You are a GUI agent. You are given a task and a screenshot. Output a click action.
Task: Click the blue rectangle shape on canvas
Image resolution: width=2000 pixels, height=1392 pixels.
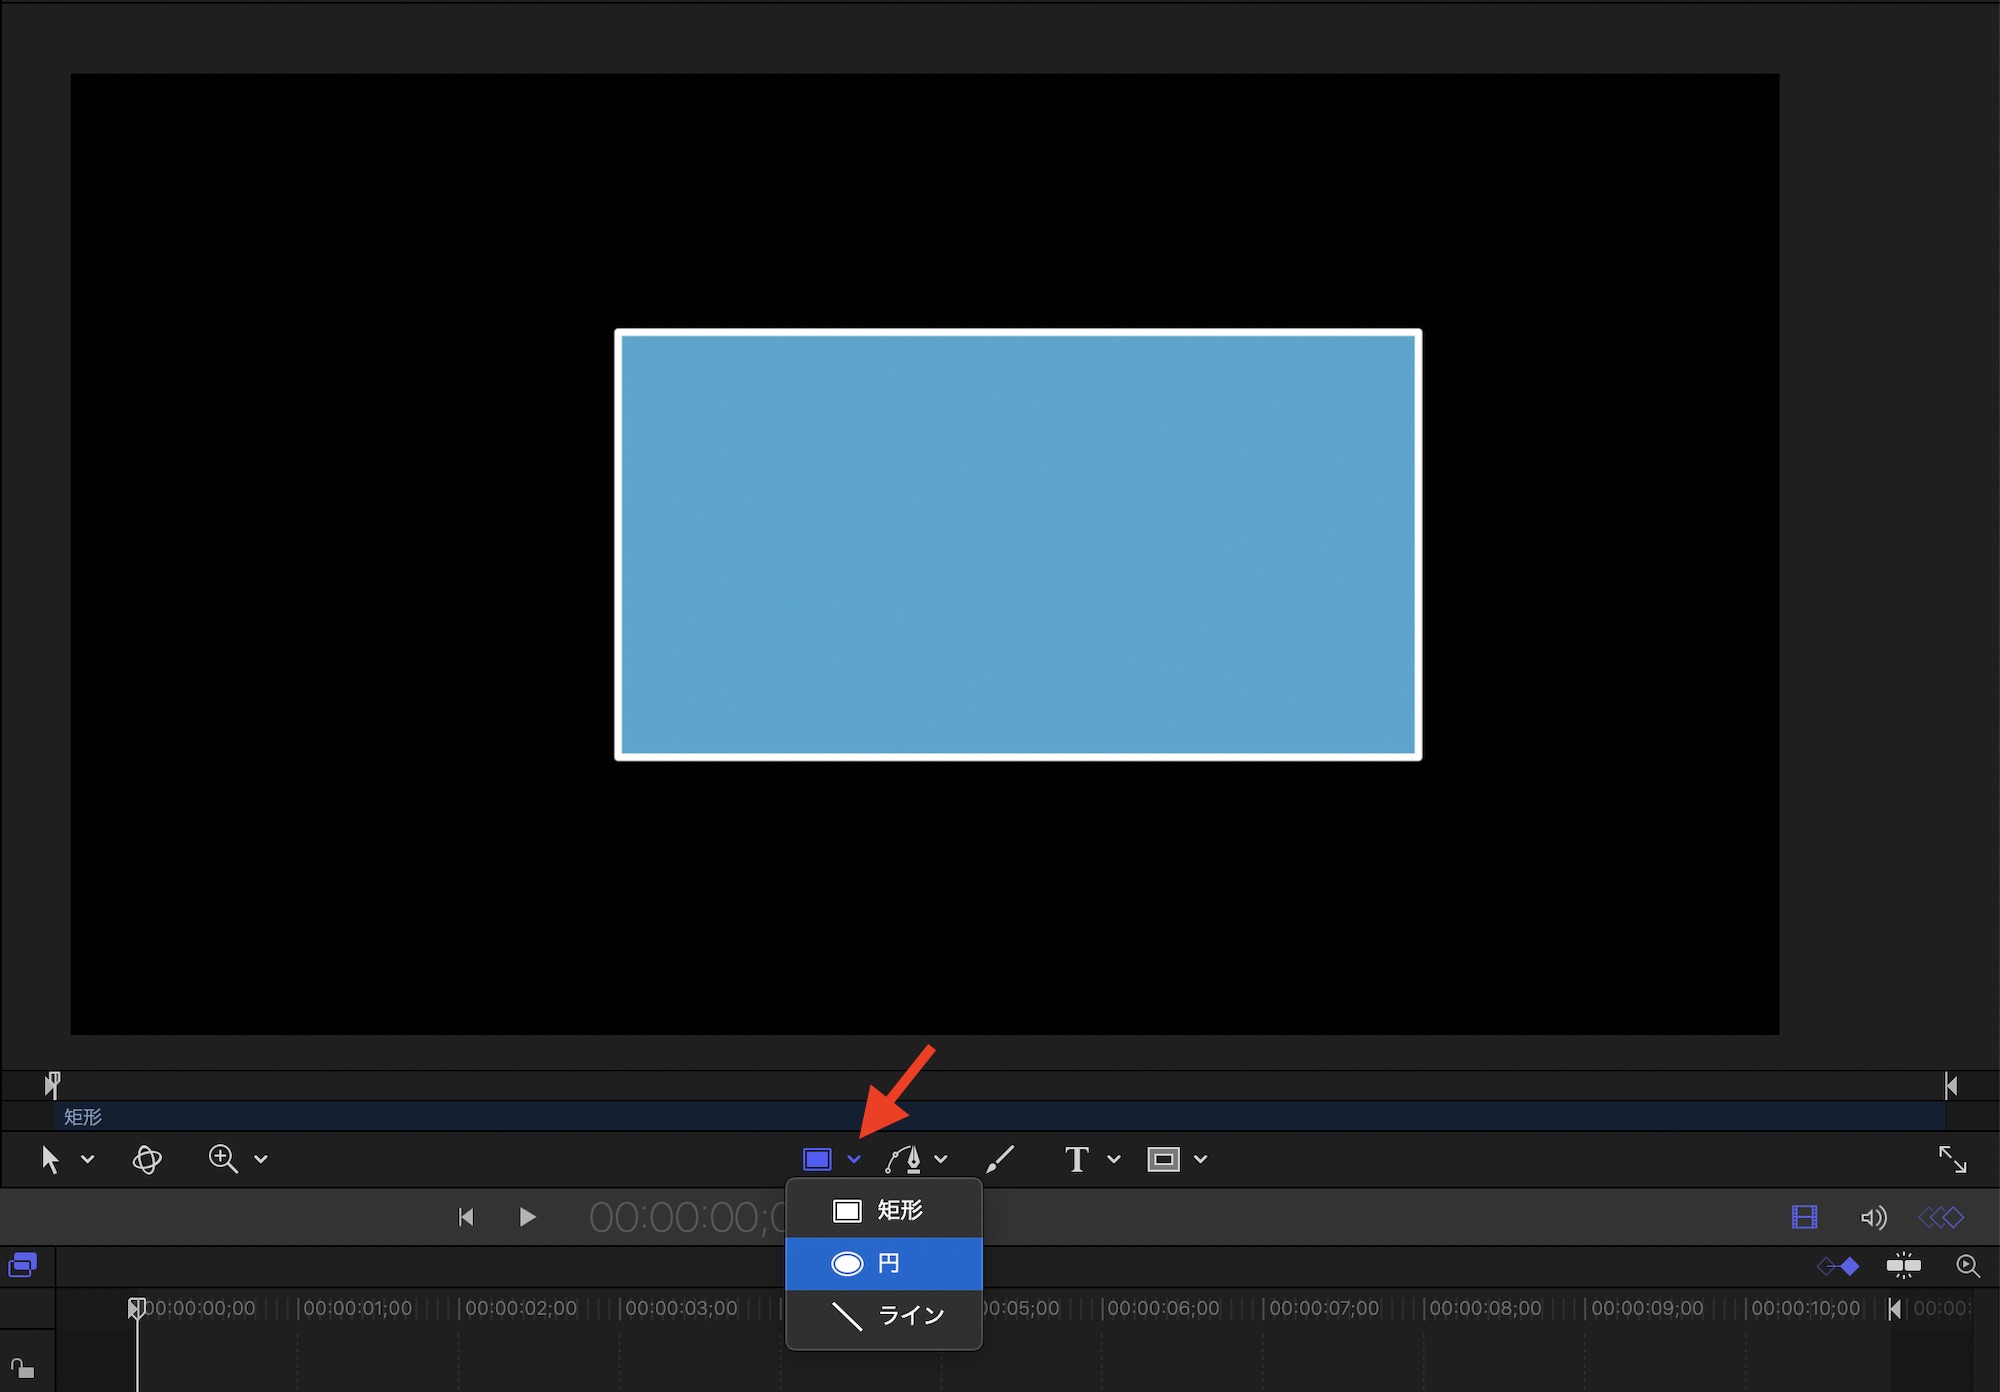pyautogui.click(x=1018, y=545)
